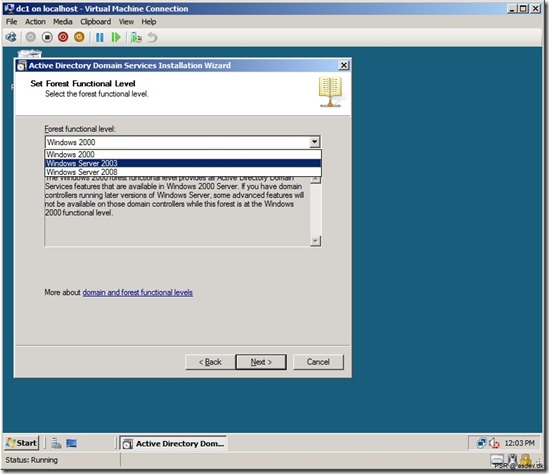Screen dimensions: 549x474
Task: Open the Help menu
Action: tap(149, 22)
